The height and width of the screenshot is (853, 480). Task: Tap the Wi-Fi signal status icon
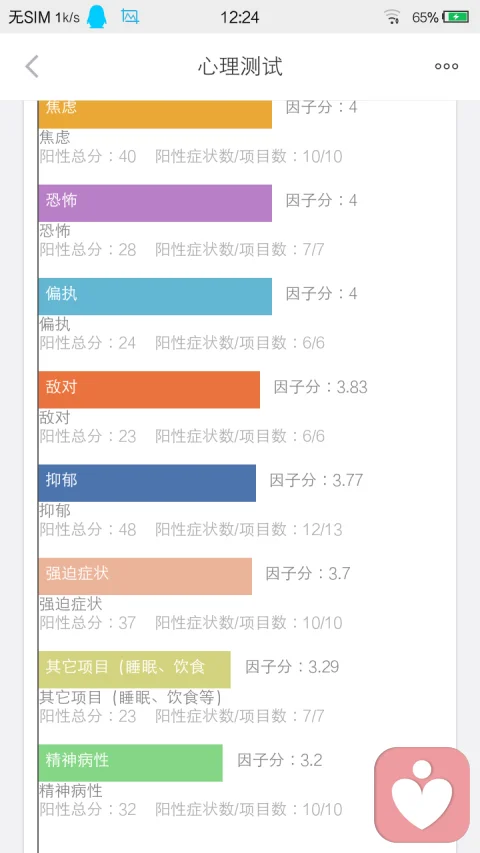[x=392, y=17]
